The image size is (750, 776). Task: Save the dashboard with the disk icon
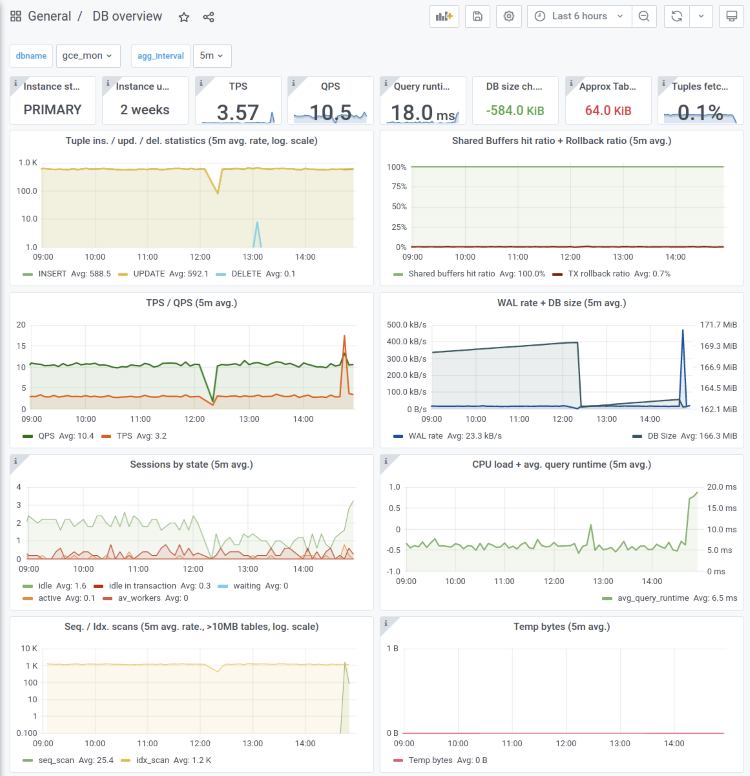[x=478, y=17]
